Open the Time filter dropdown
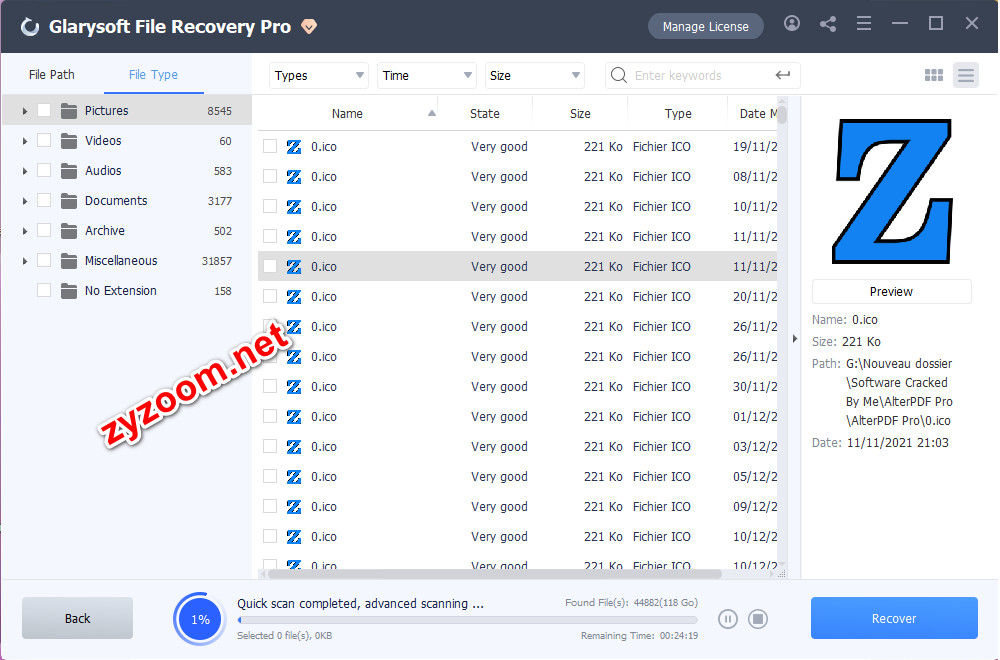1000x660 pixels. [427, 75]
